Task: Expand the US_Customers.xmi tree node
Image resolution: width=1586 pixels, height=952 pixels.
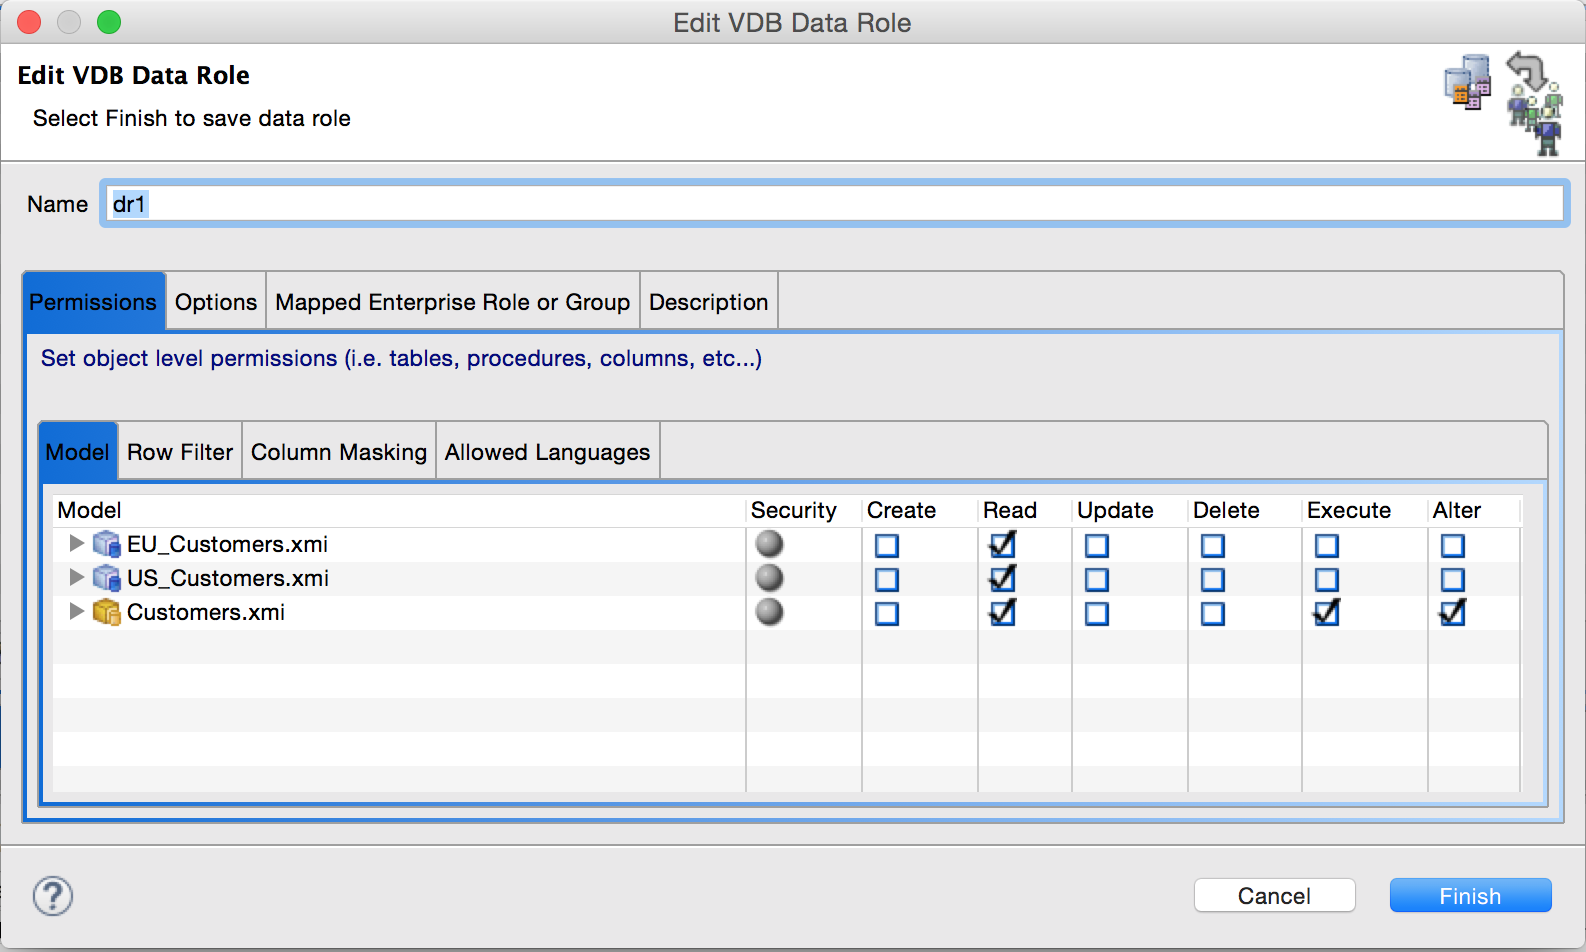Action: 76,577
